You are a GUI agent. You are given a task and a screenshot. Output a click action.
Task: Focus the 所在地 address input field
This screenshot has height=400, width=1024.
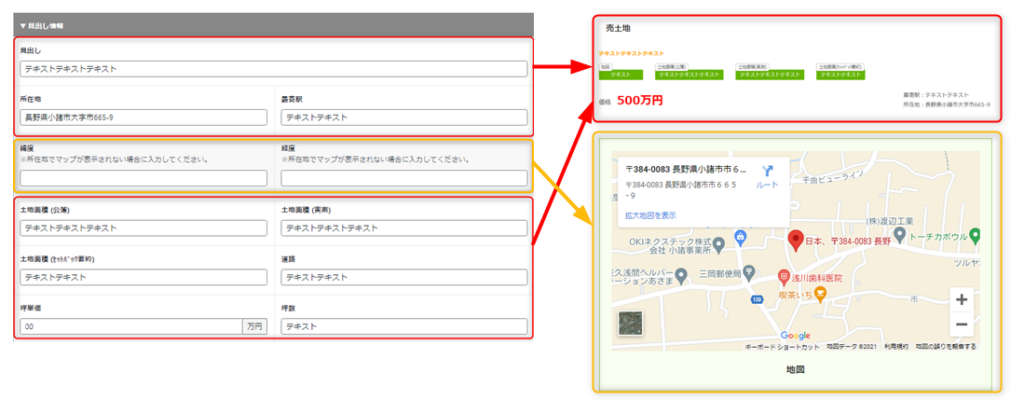(144, 117)
